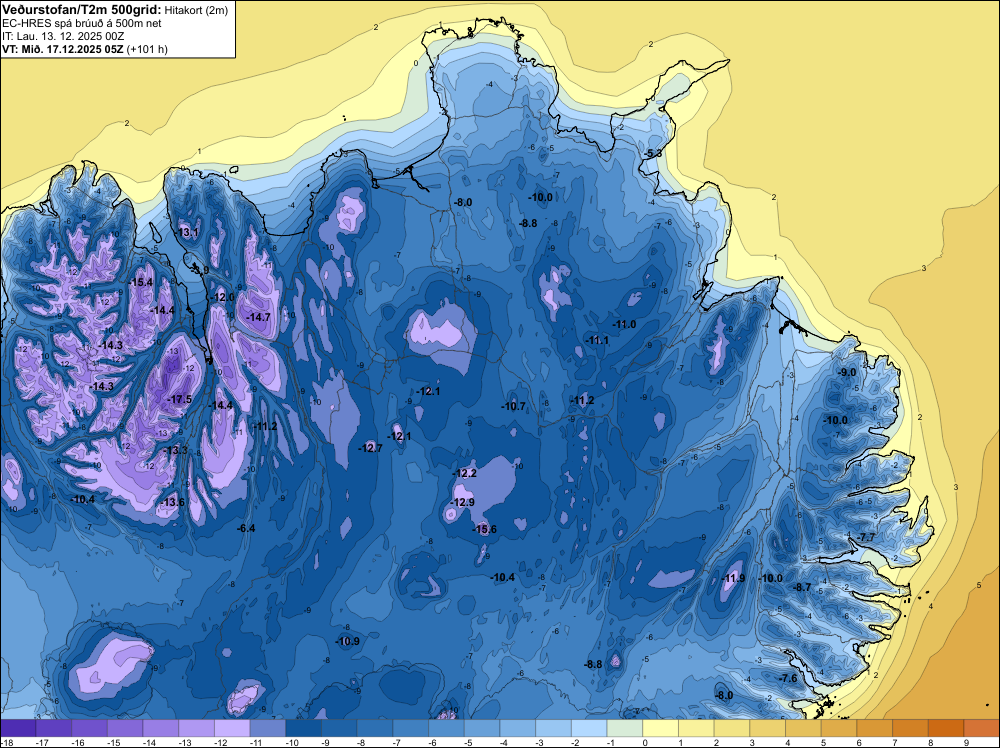The image size is (1000, 748).
Task: Click the -10.9 temperature value
Action: (348, 642)
